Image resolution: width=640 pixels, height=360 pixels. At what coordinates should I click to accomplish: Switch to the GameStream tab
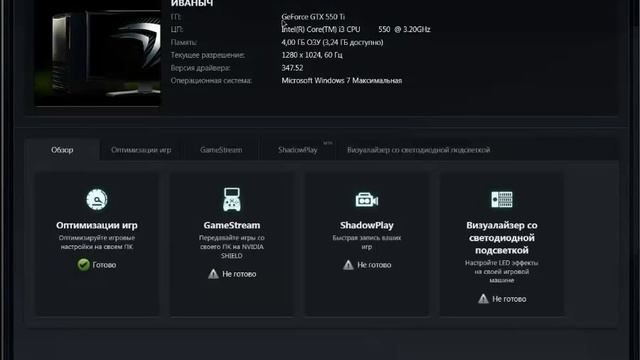coord(221,150)
